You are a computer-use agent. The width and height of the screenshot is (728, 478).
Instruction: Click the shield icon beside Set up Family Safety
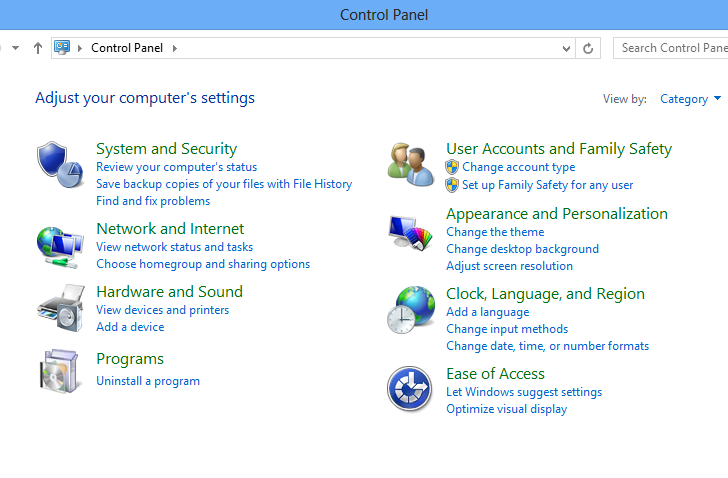[452, 185]
